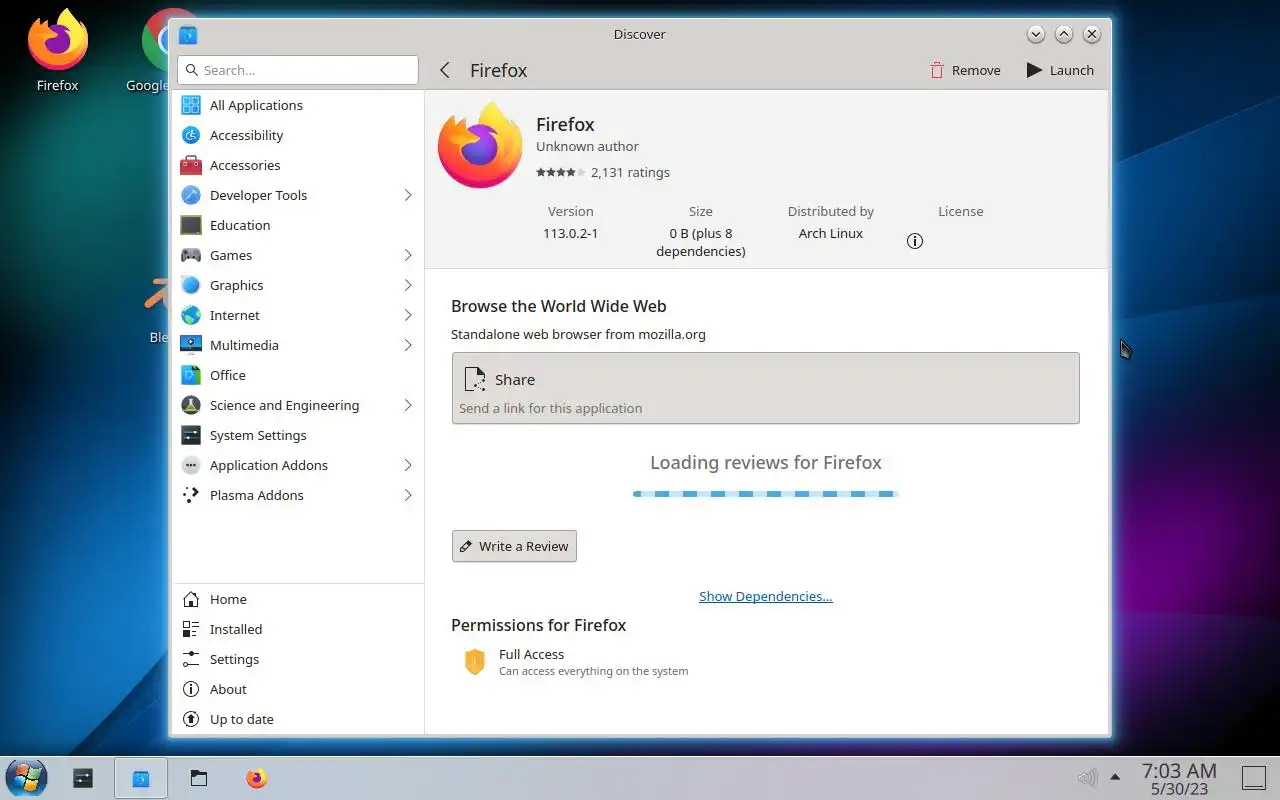Open the file manager from the taskbar
Image resolution: width=1280 pixels, height=800 pixels.
coord(199,778)
